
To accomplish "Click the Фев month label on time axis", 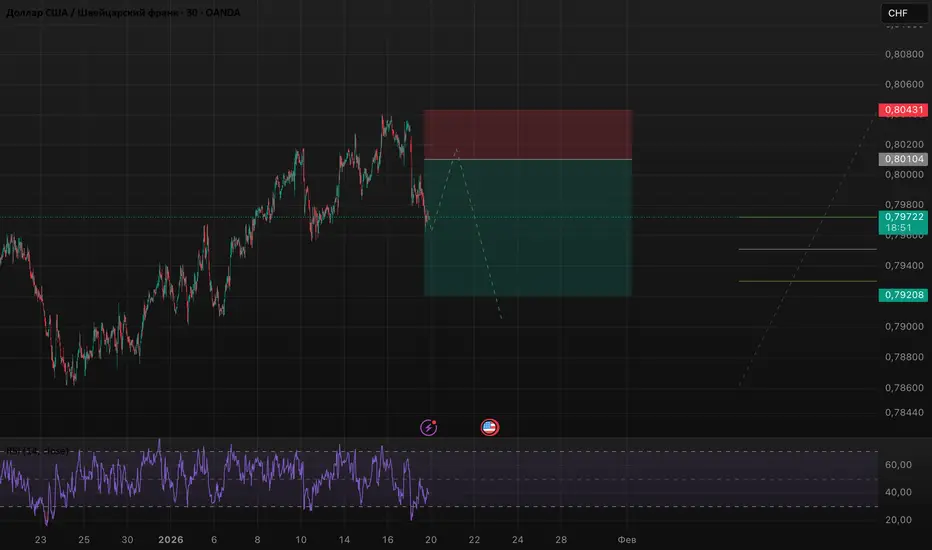I will point(626,540).
